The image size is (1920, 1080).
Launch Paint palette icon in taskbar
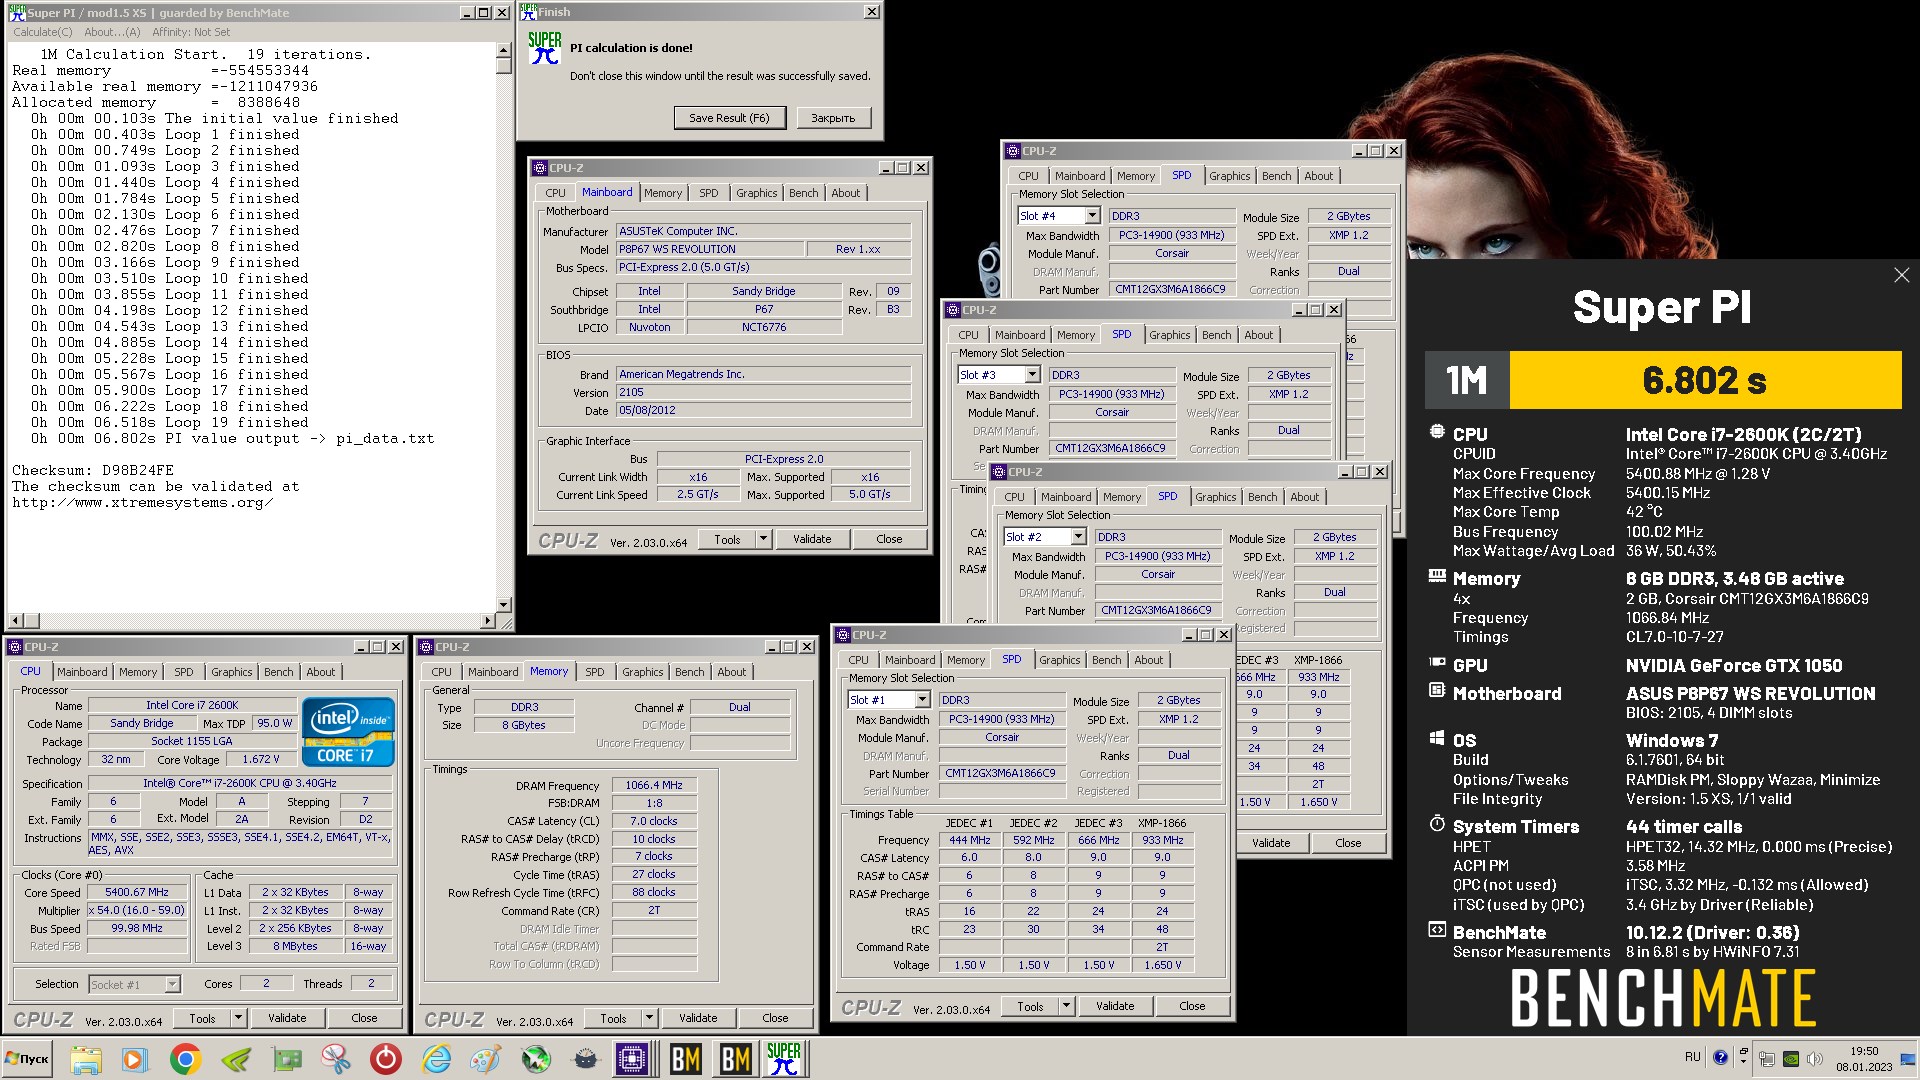click(x=486, y=1059)
